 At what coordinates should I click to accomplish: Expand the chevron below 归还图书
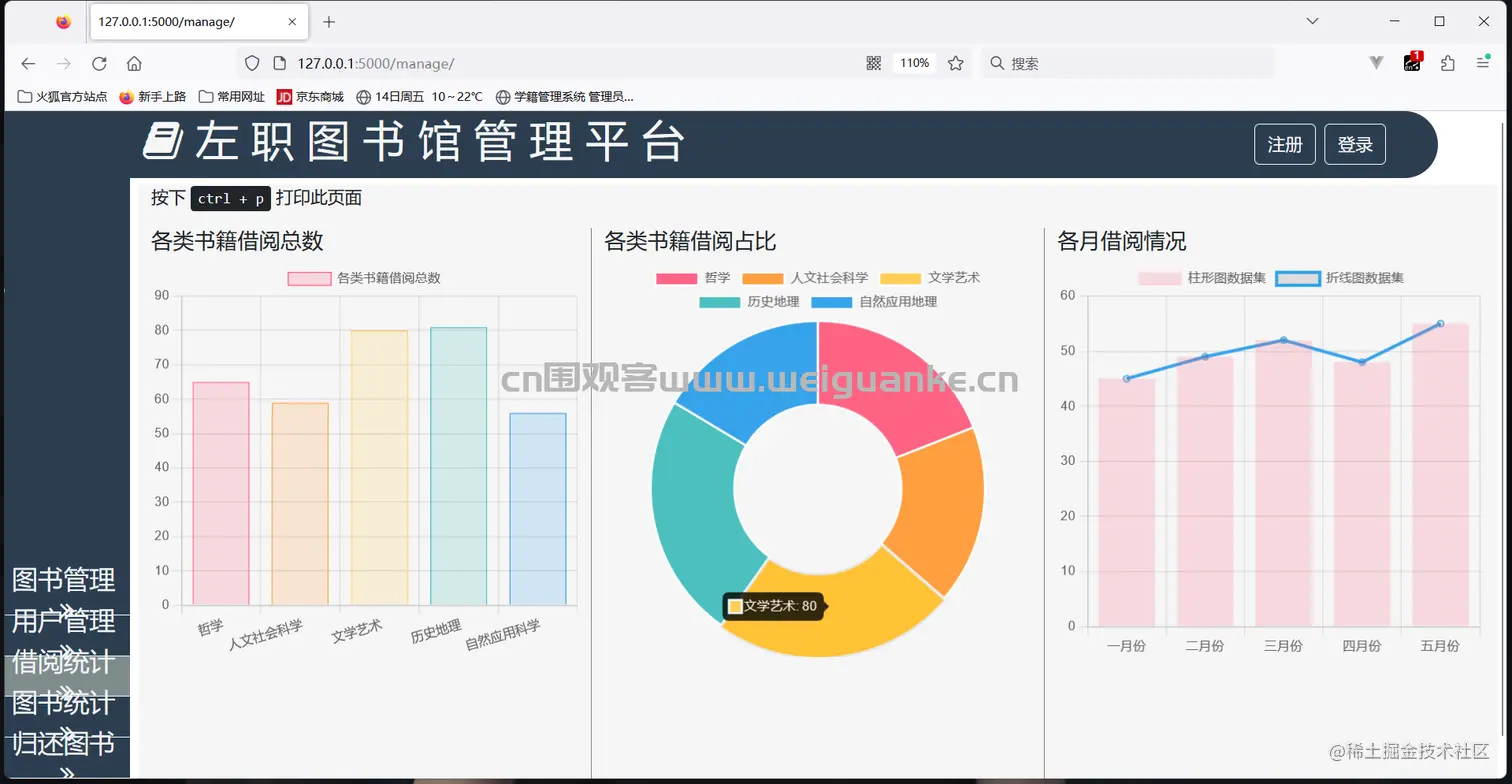tap(66, 773)
